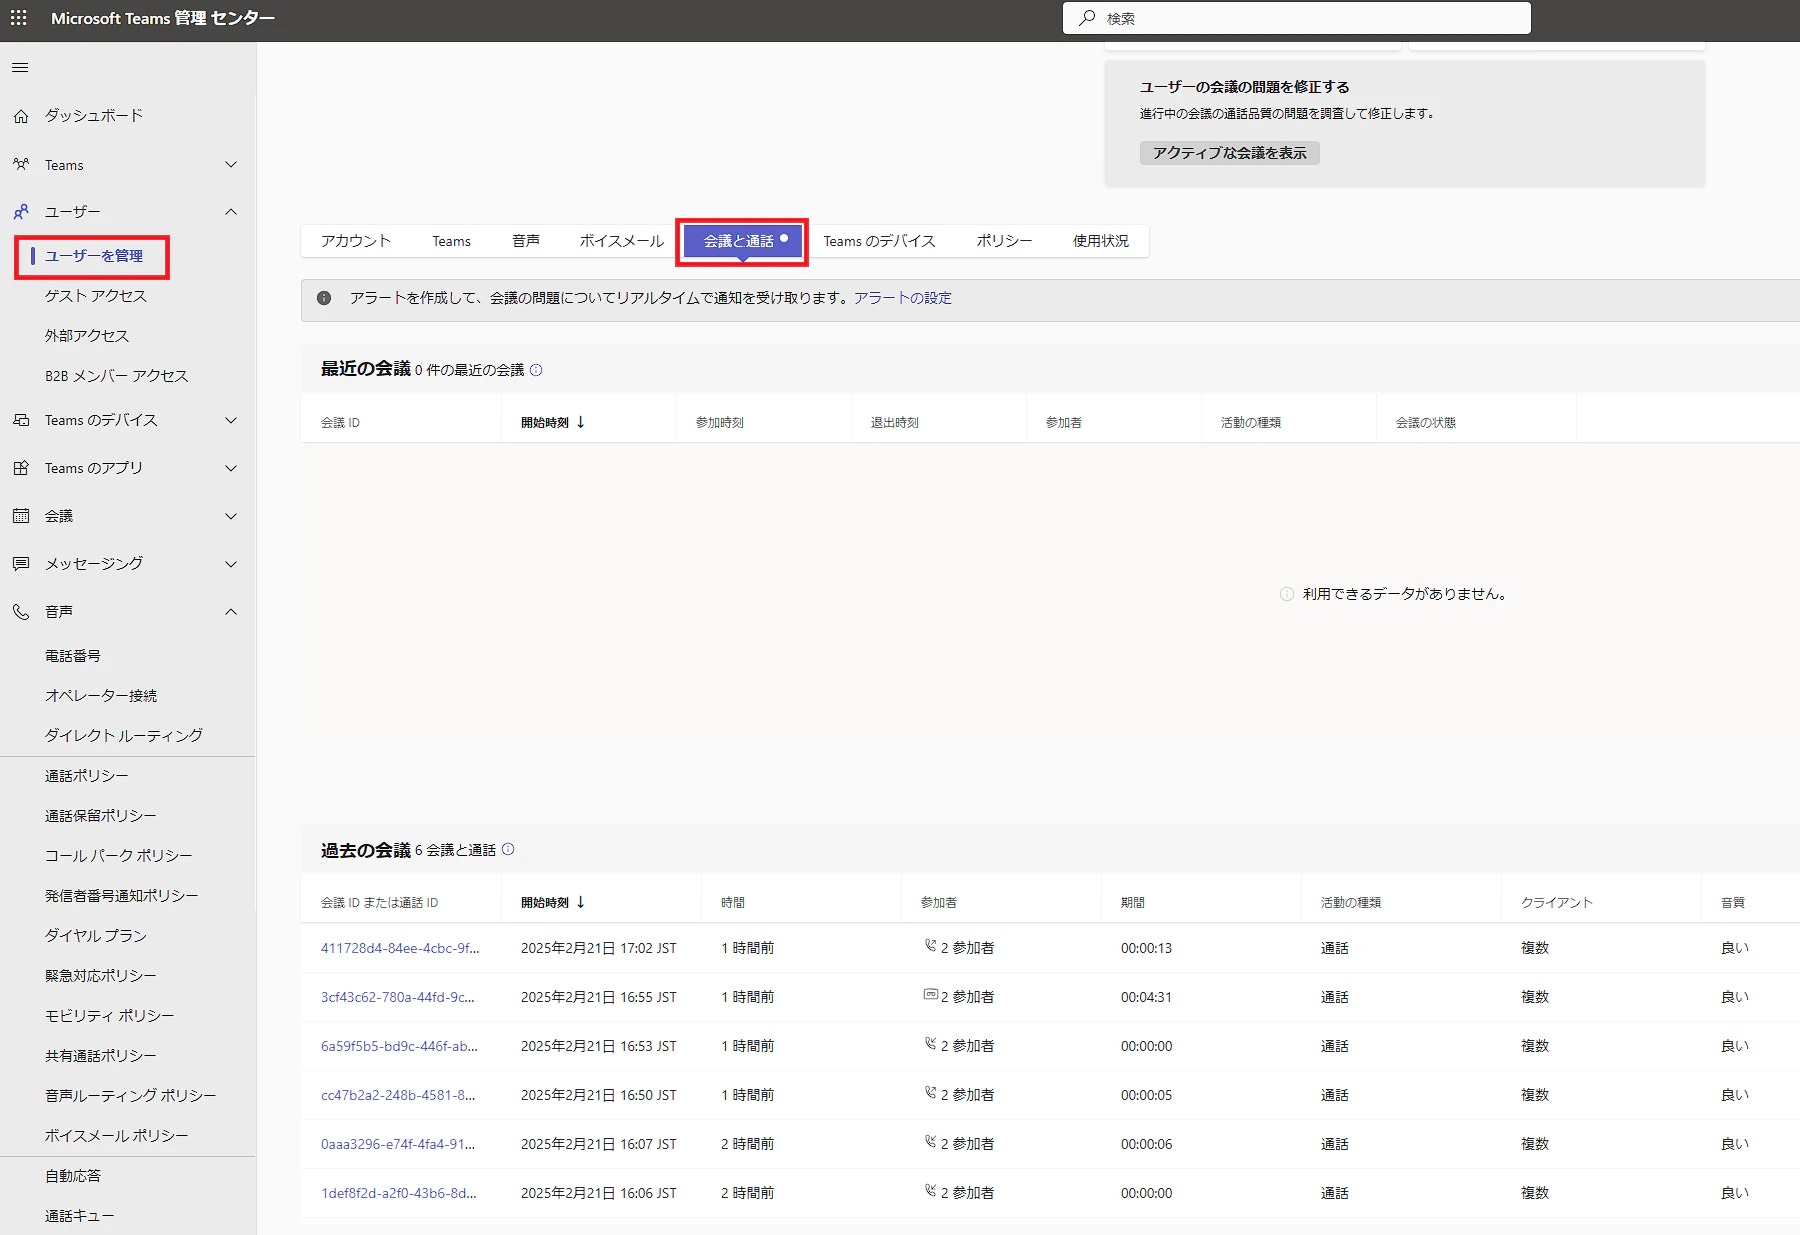
Task: Expand the 会議 section chevron
Action: pyautogui.click(x=231, y=516)
